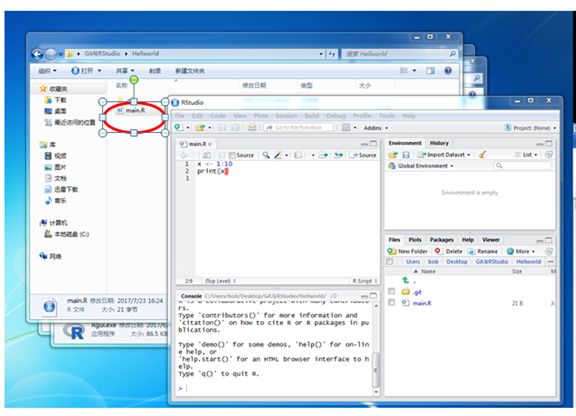Click the New Folder button

407,251
